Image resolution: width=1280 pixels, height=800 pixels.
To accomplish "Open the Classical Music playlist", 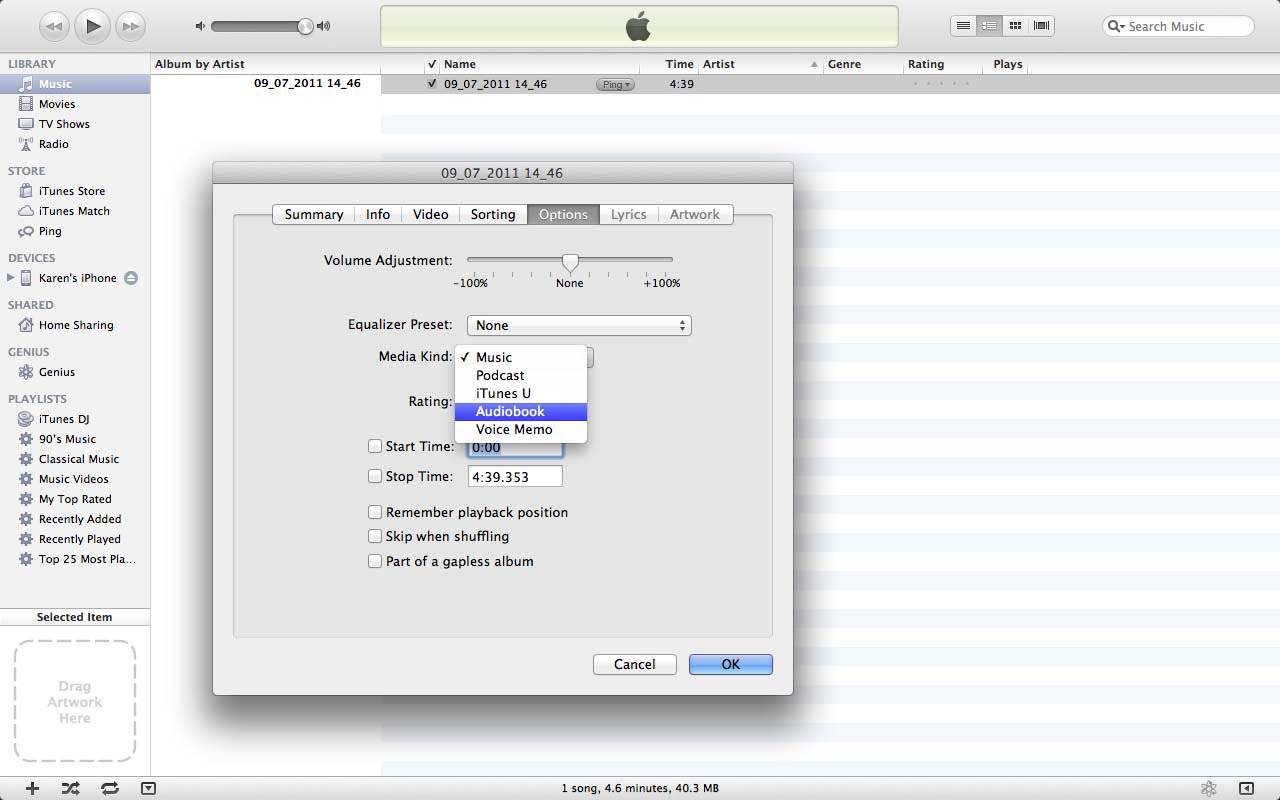I will (x=75, y=459).
